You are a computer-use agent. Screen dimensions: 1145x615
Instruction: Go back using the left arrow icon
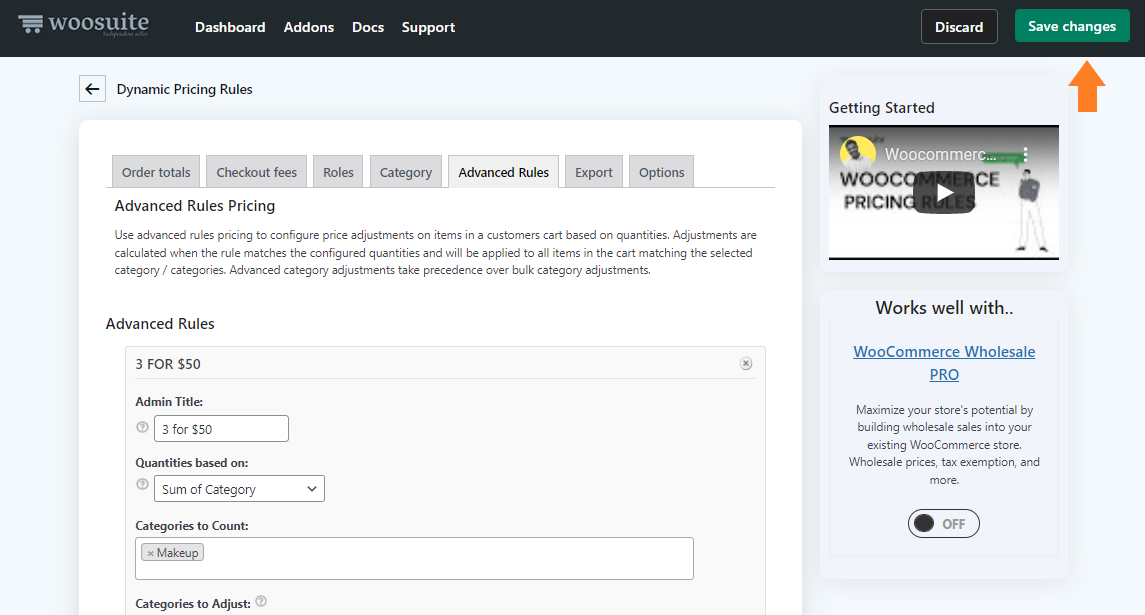92,89
